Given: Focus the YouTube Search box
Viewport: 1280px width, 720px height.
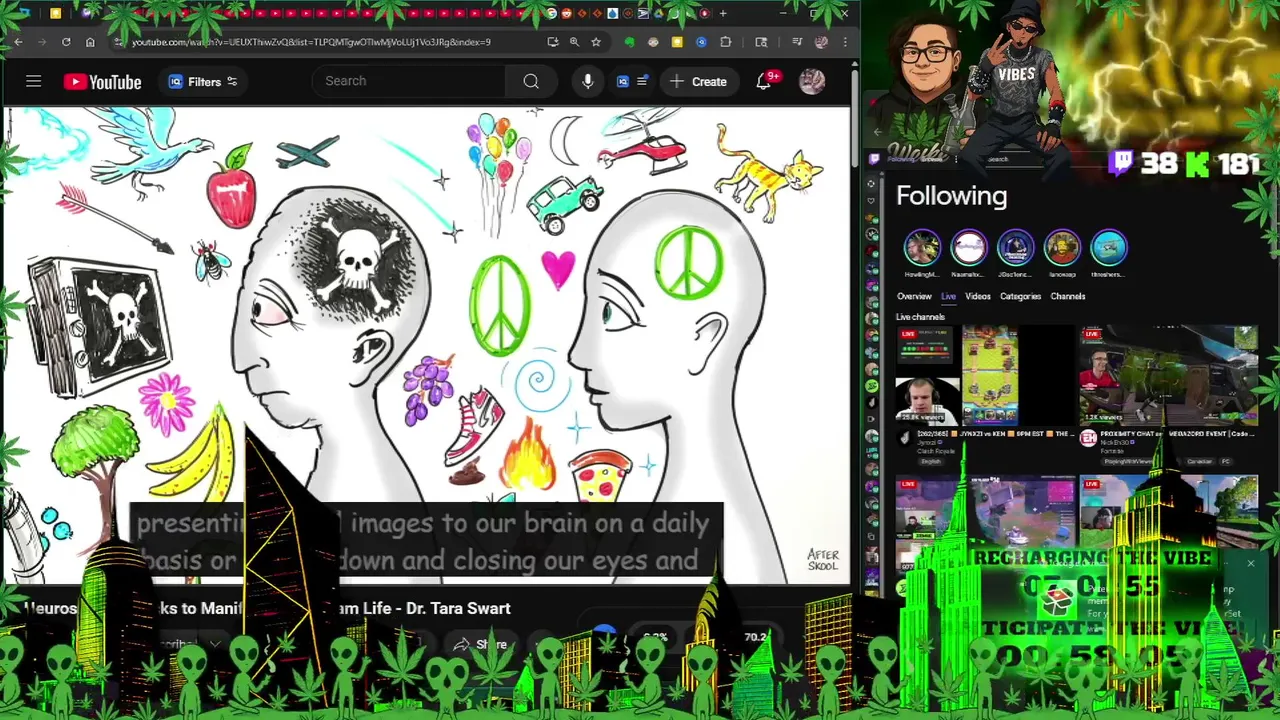Looking at the screenshot, I should (x=410, y=81).
